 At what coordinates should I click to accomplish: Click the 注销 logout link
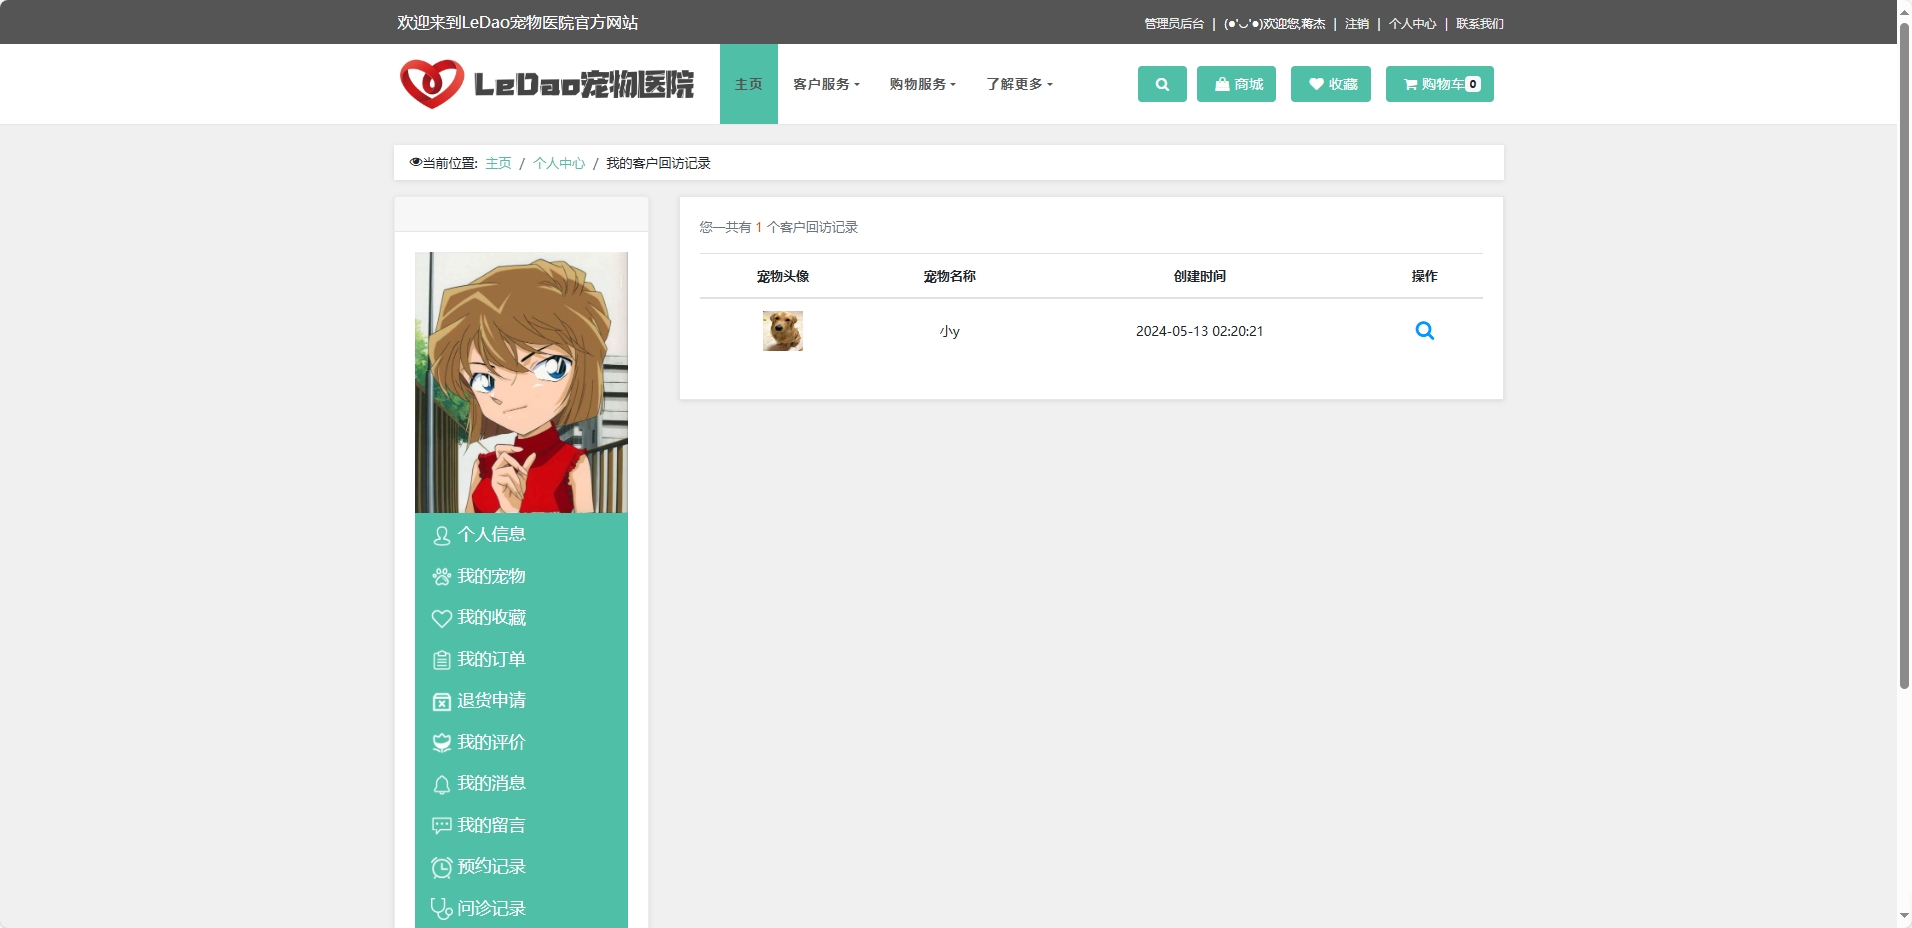tap(1358, 22)
